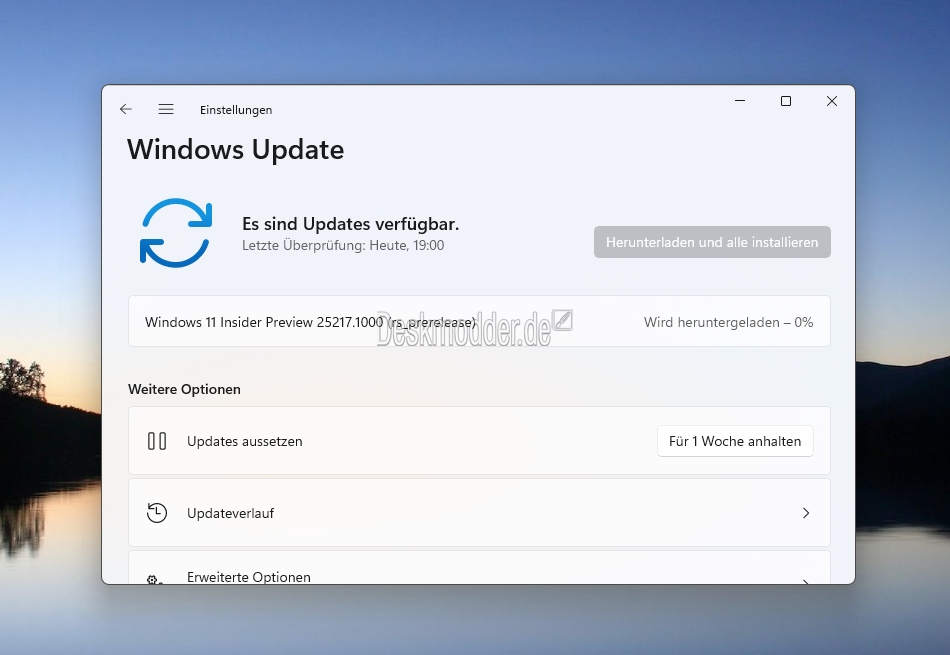
Task: Open the Updateverlauf row
Action: (479, 513)
